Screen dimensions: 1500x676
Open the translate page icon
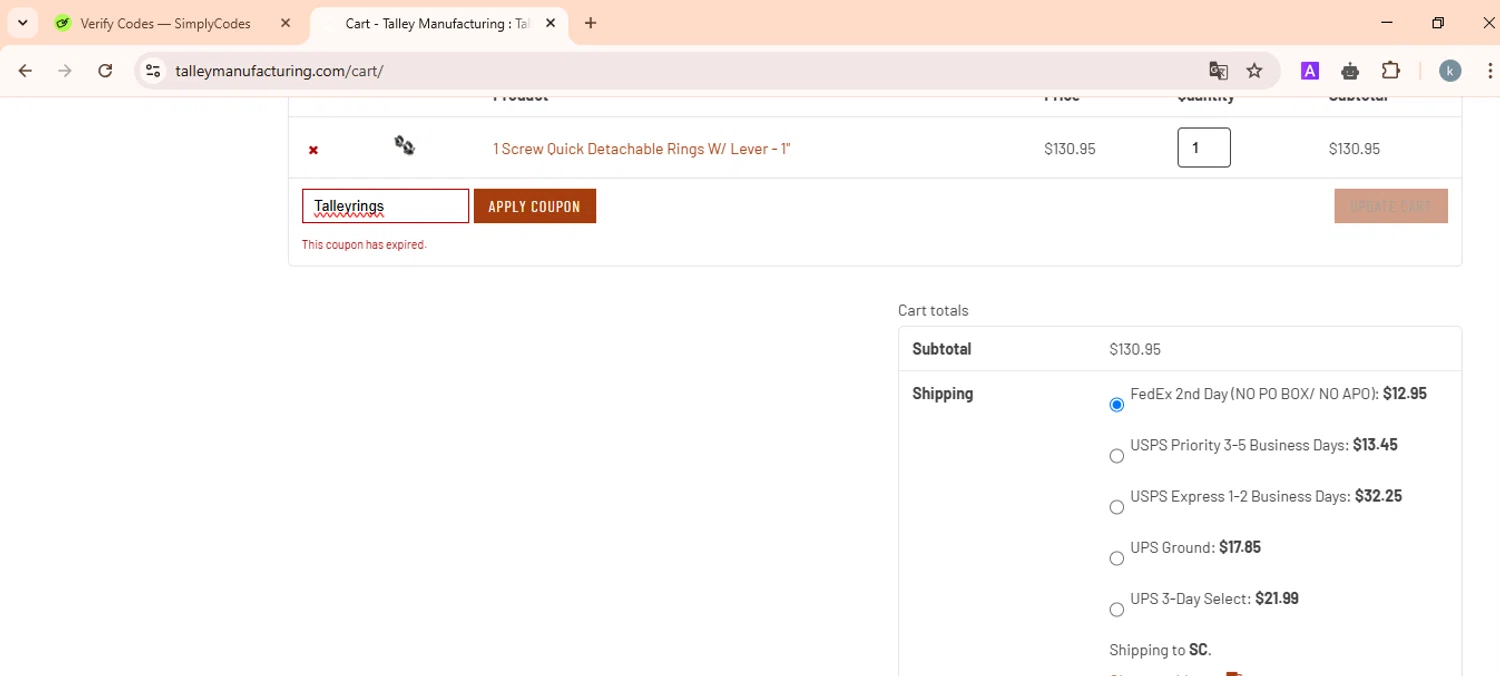(x=1218, y=70)
